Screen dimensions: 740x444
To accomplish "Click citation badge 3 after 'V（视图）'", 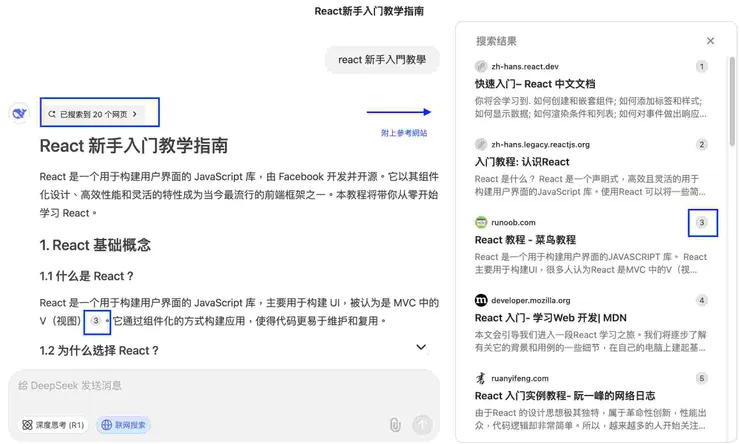I will 96,321.
